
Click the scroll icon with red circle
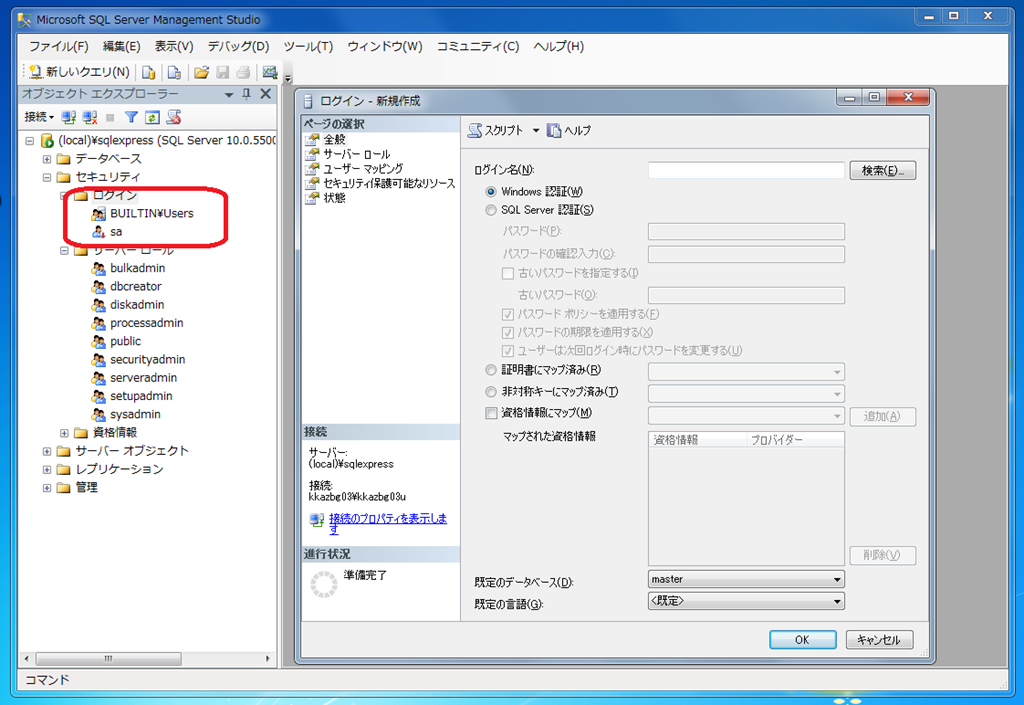(174, 118)
